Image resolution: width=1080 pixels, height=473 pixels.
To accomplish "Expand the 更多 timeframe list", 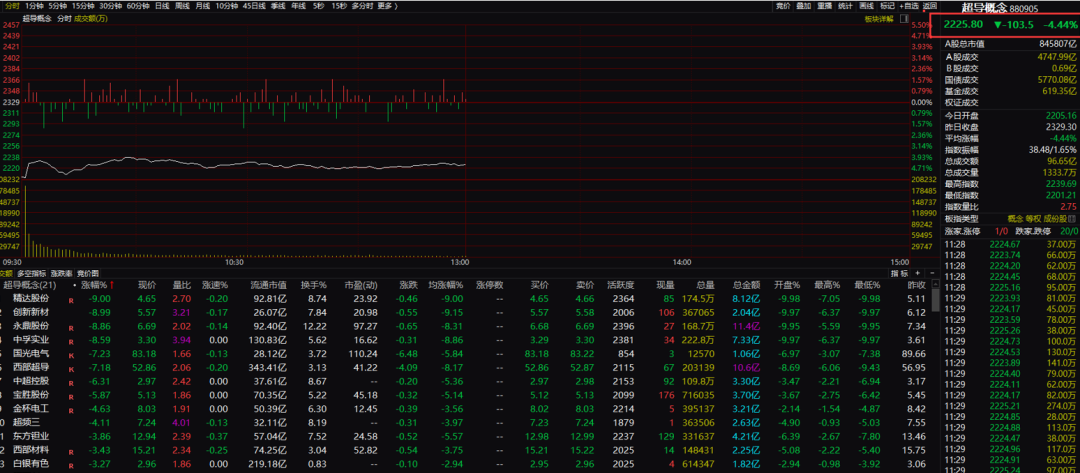I will 386,6.
